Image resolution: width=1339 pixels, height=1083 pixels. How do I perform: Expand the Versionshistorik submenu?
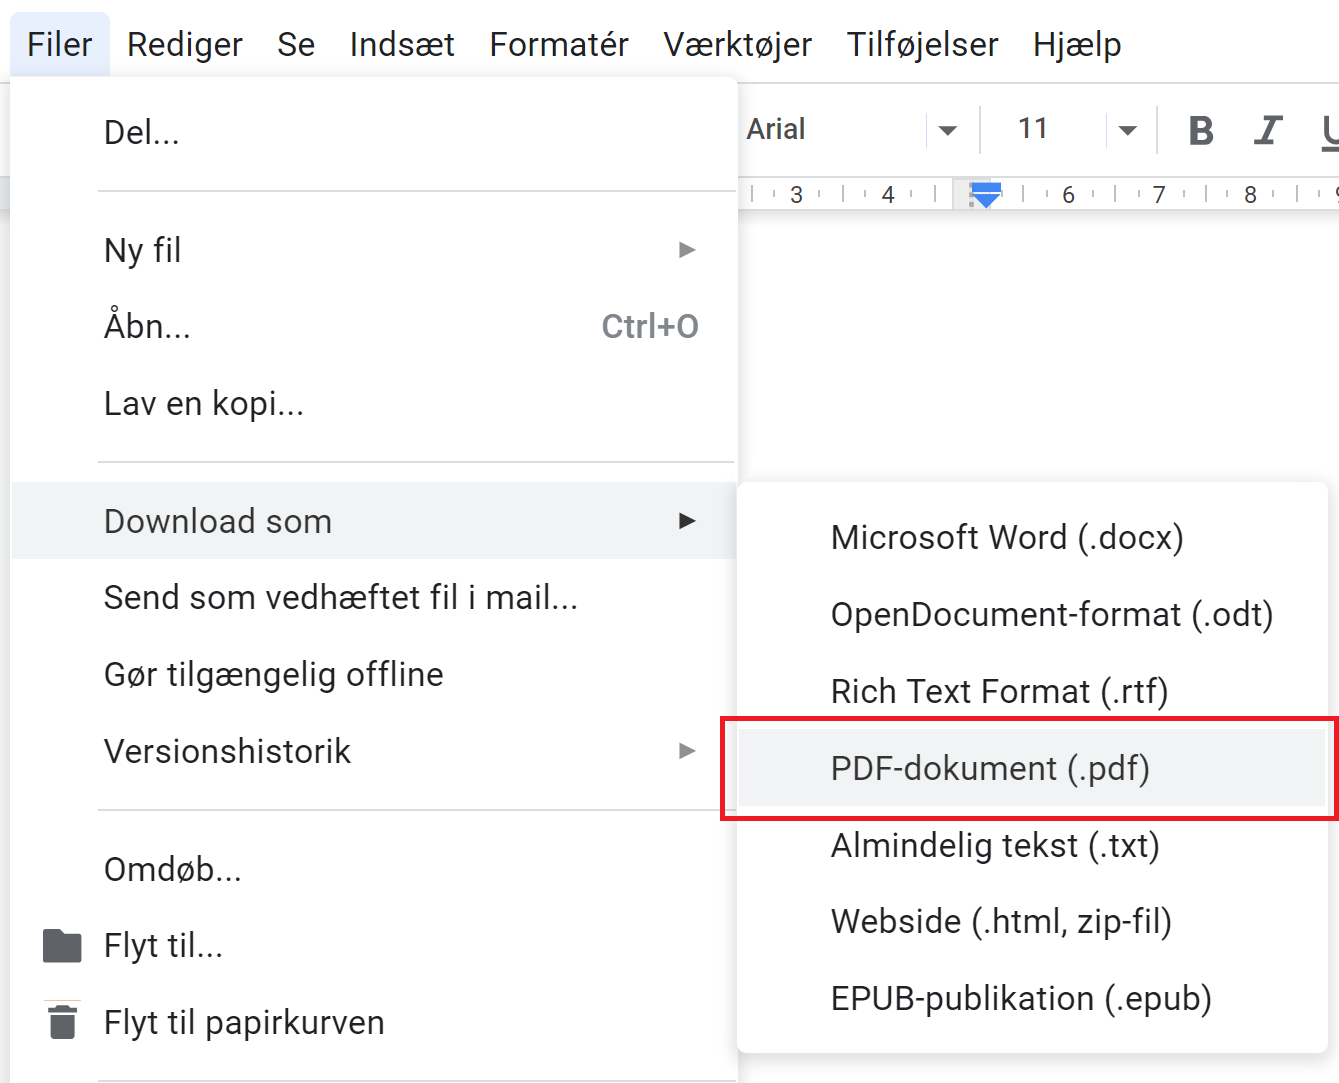pos(686,751)
